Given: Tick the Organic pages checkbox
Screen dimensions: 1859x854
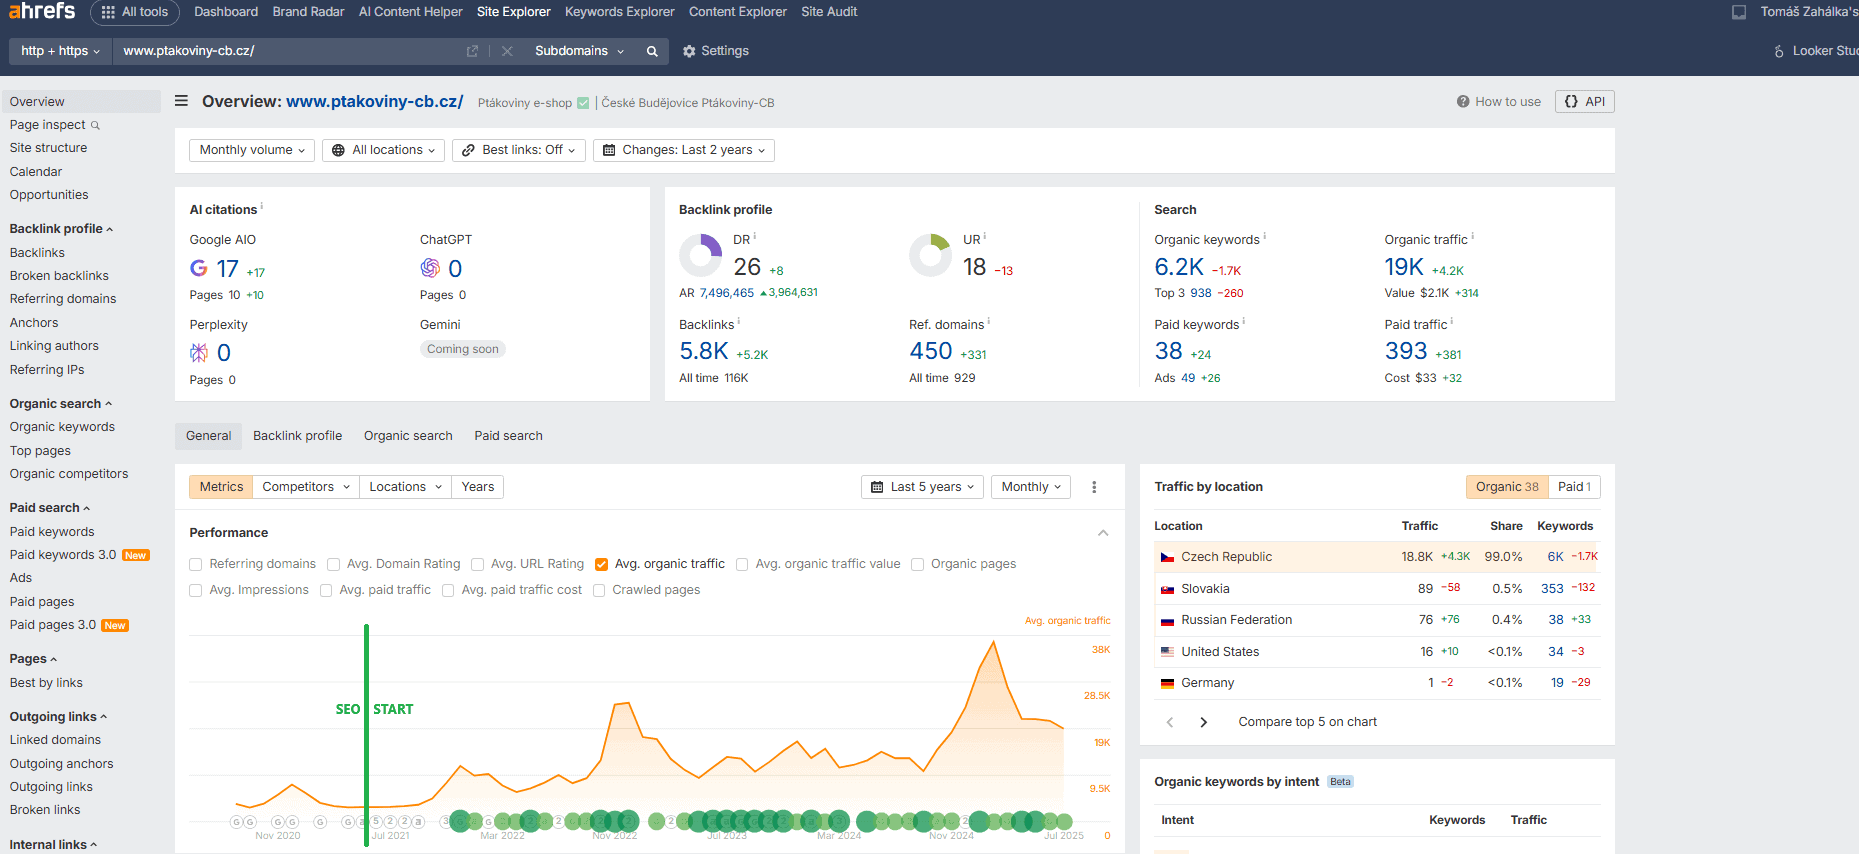Looking at the screenshot, I should pos(917,564).
